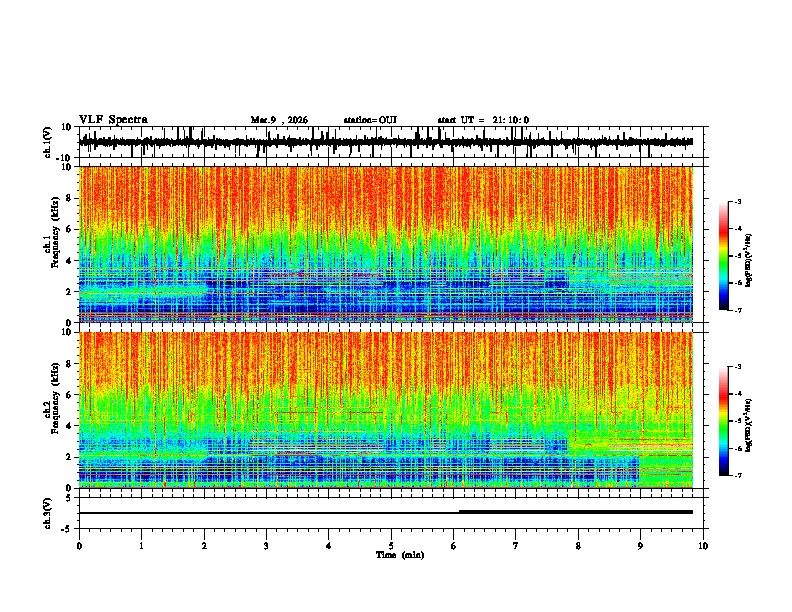Click the step in the ch.3 trace near 6 min

click(459, 512)
